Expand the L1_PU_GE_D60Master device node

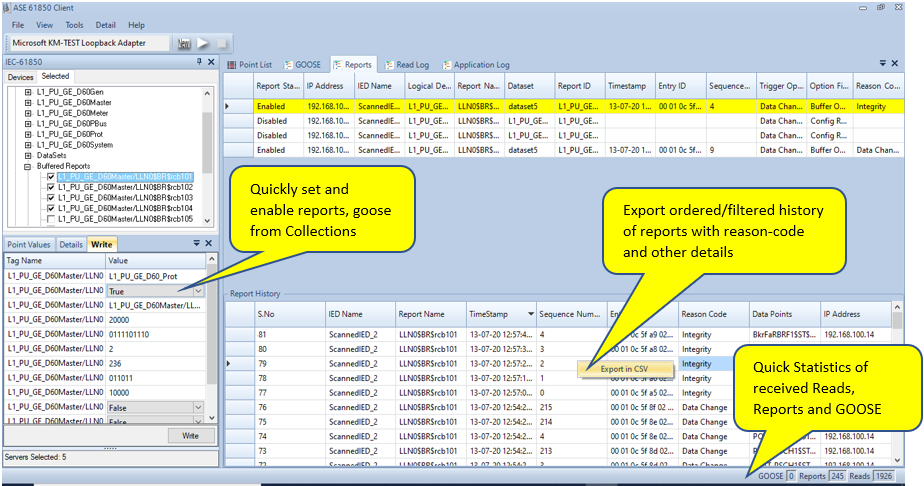[28, 103]
